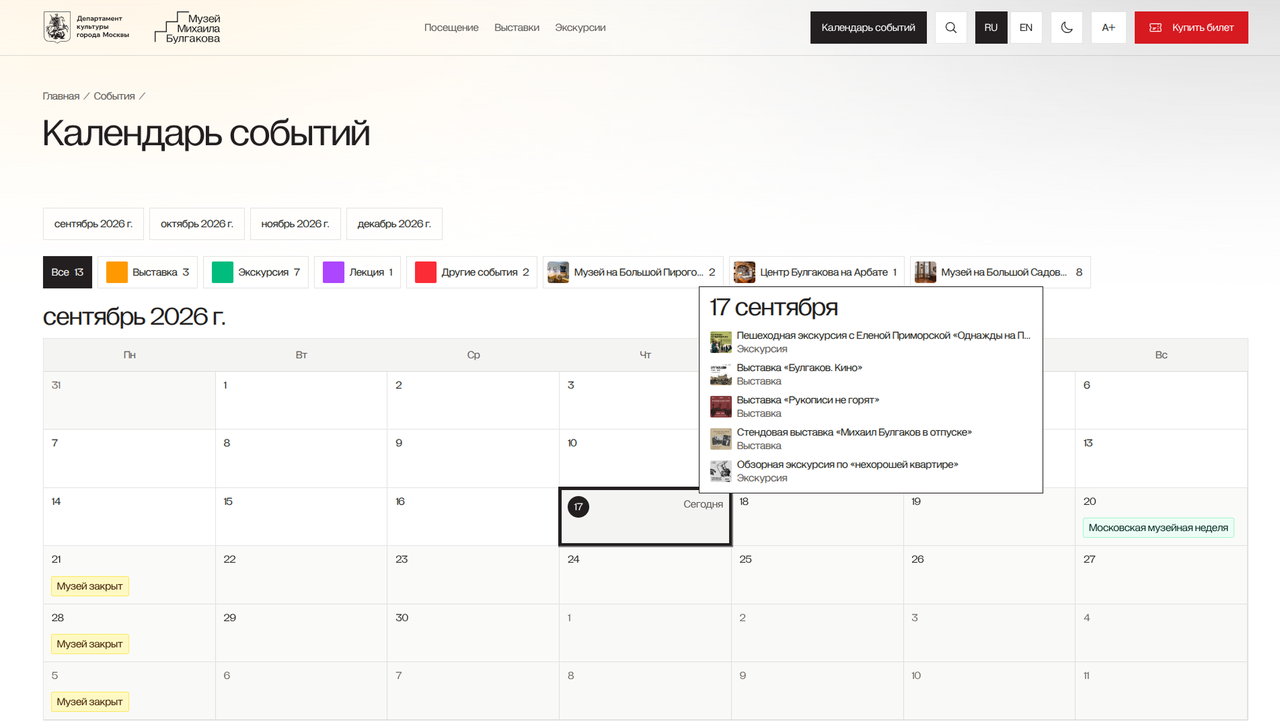Filter by red Другие события category
The height and width of the screenshot is (724, 1280).
(x=472, y=272)
